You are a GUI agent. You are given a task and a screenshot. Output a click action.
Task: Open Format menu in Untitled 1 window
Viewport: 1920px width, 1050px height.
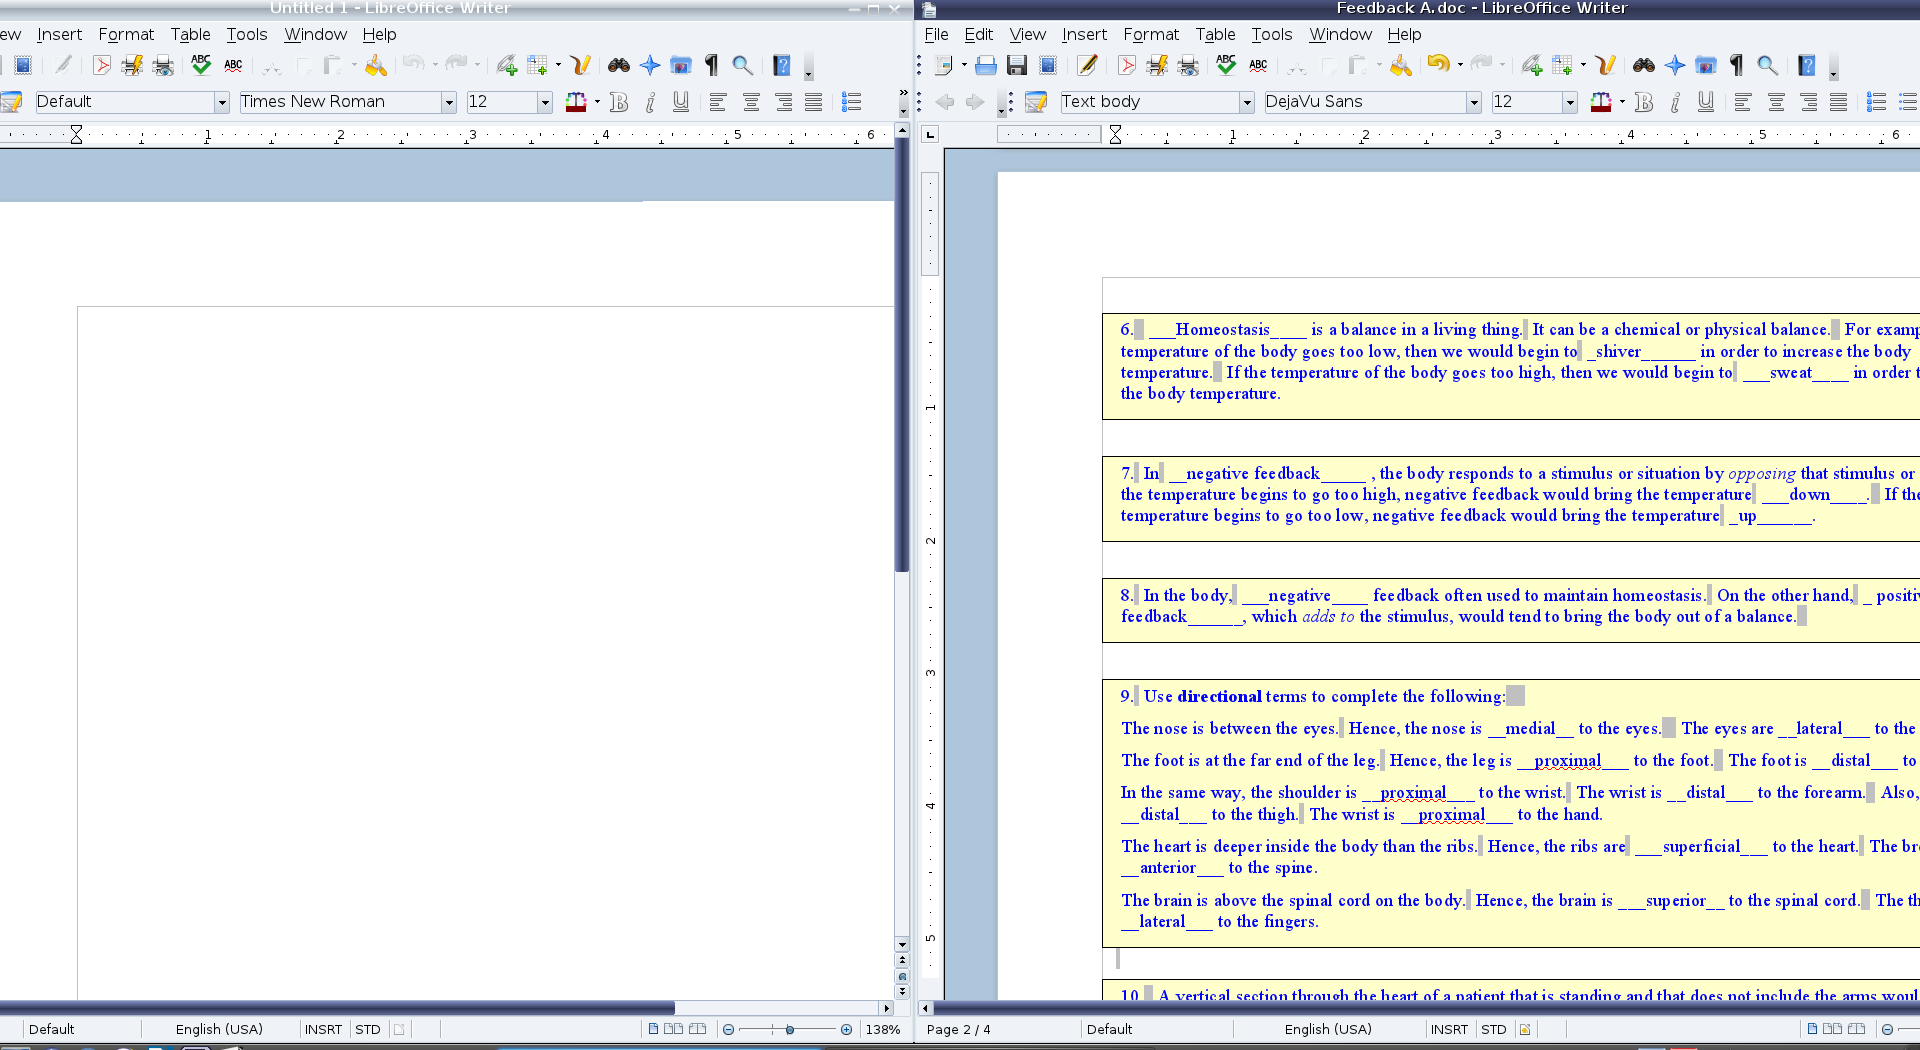pos(126,34)
